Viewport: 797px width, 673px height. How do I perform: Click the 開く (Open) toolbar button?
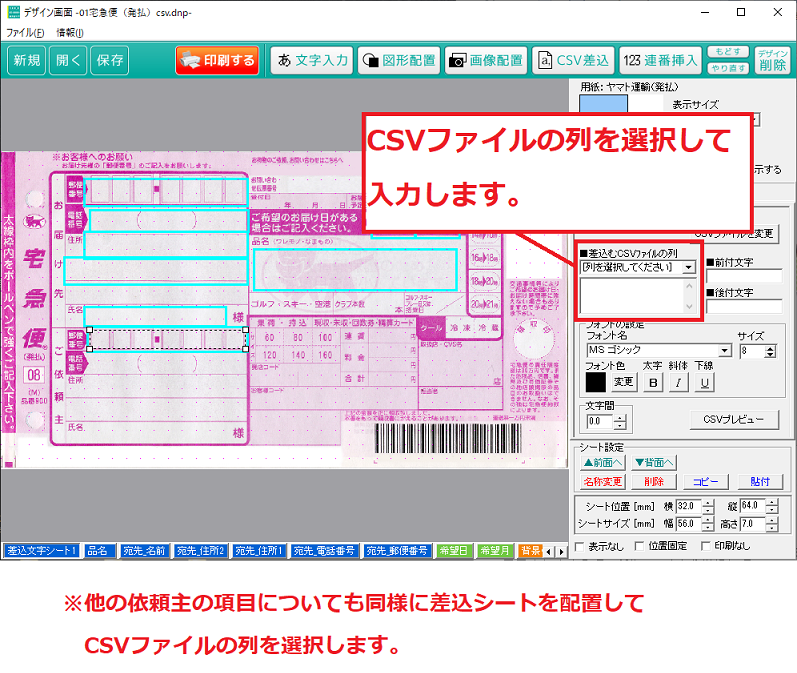[x=68, y=60]
